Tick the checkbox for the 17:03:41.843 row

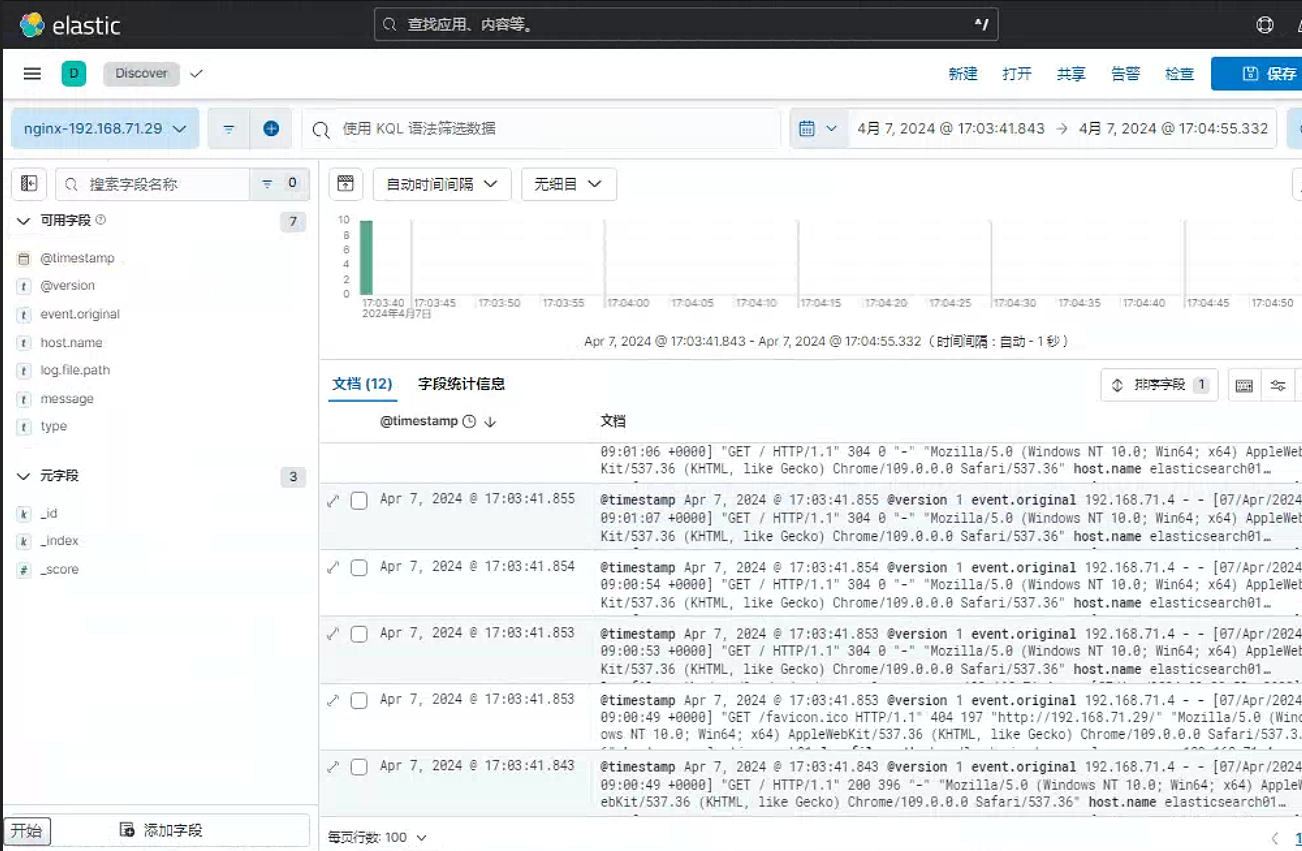click(359, 767)
